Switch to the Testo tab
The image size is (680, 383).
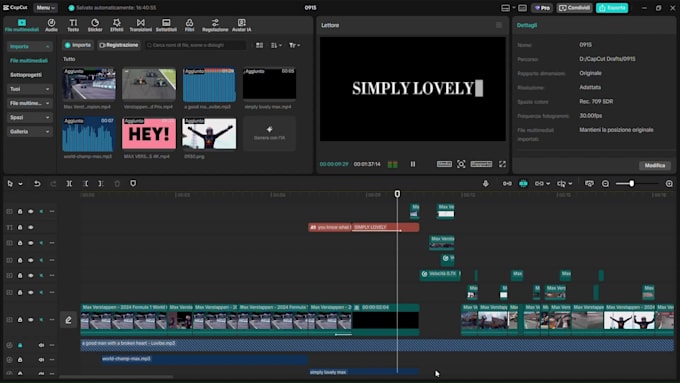[x=73, y=25]
